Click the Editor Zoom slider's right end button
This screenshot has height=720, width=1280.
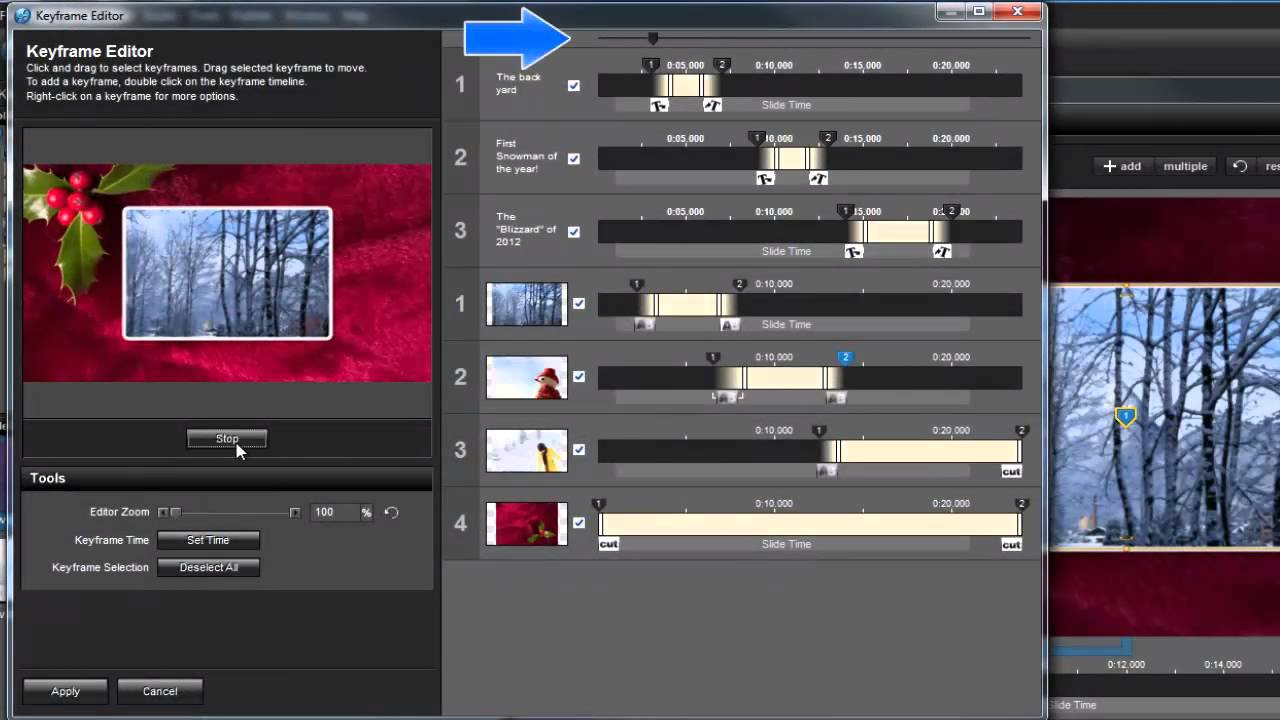point(294,512)
